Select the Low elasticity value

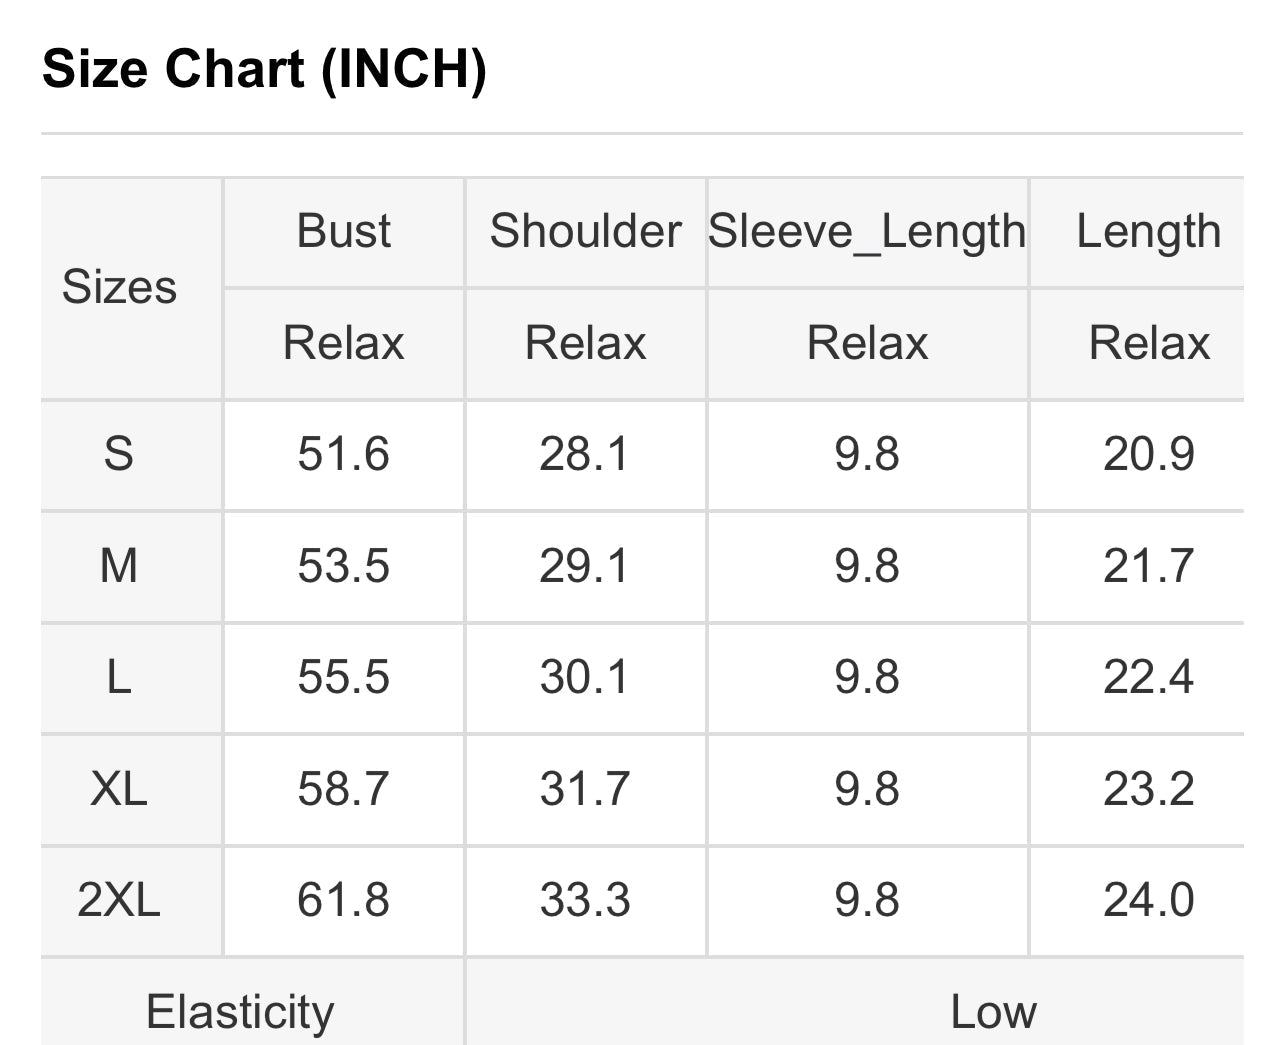[993, 1012]
